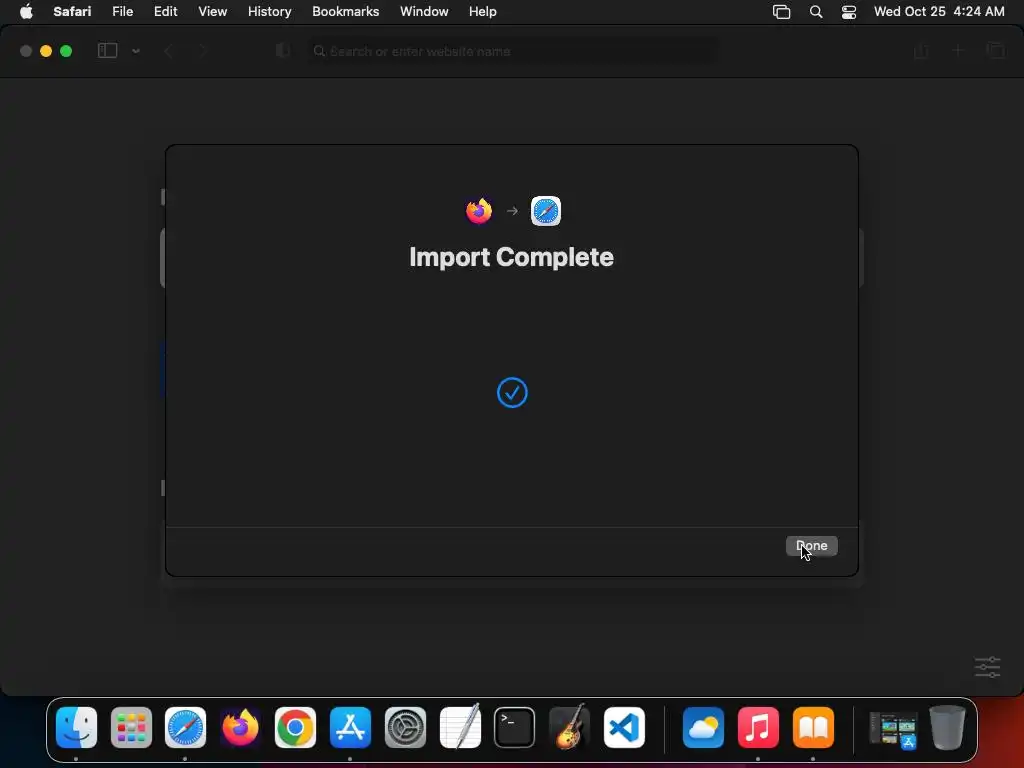Toggle the Safari sidebar button
The height and width of the screenshot is (768, 1024).
click(x=107, y=51)
